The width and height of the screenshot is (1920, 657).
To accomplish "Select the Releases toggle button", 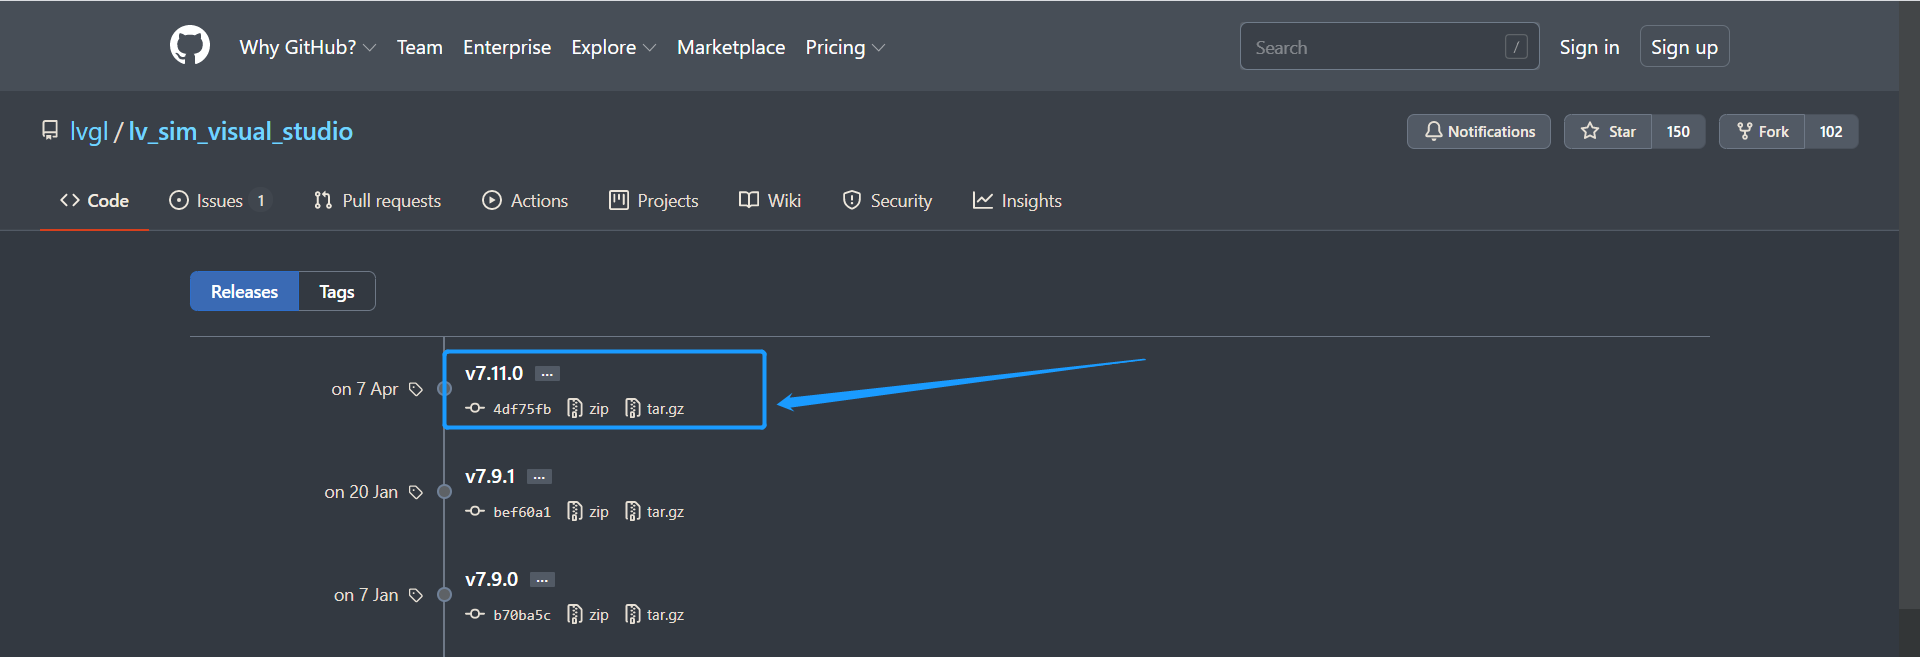I will click(244, 291).
